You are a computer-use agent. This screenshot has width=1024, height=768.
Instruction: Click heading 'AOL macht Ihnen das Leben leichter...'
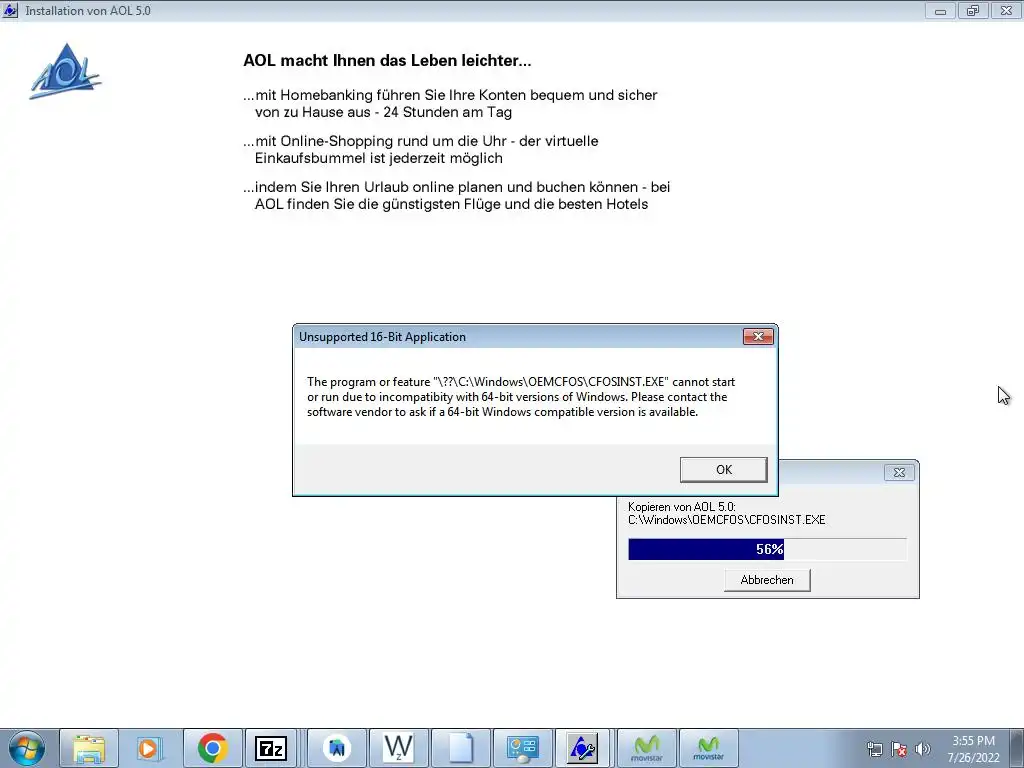(x=387, y=61)
